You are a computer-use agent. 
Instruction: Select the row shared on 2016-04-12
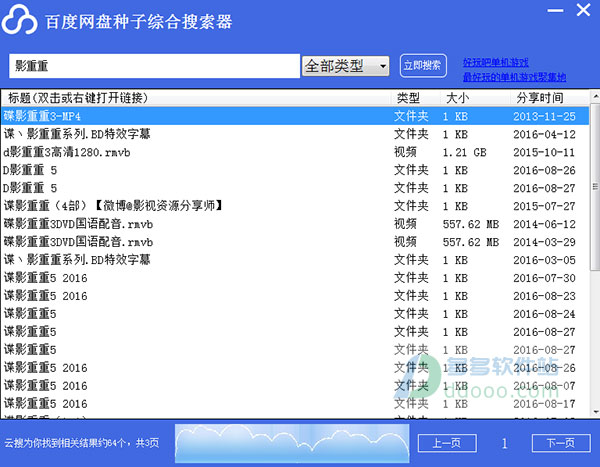(x=295, y=134)
